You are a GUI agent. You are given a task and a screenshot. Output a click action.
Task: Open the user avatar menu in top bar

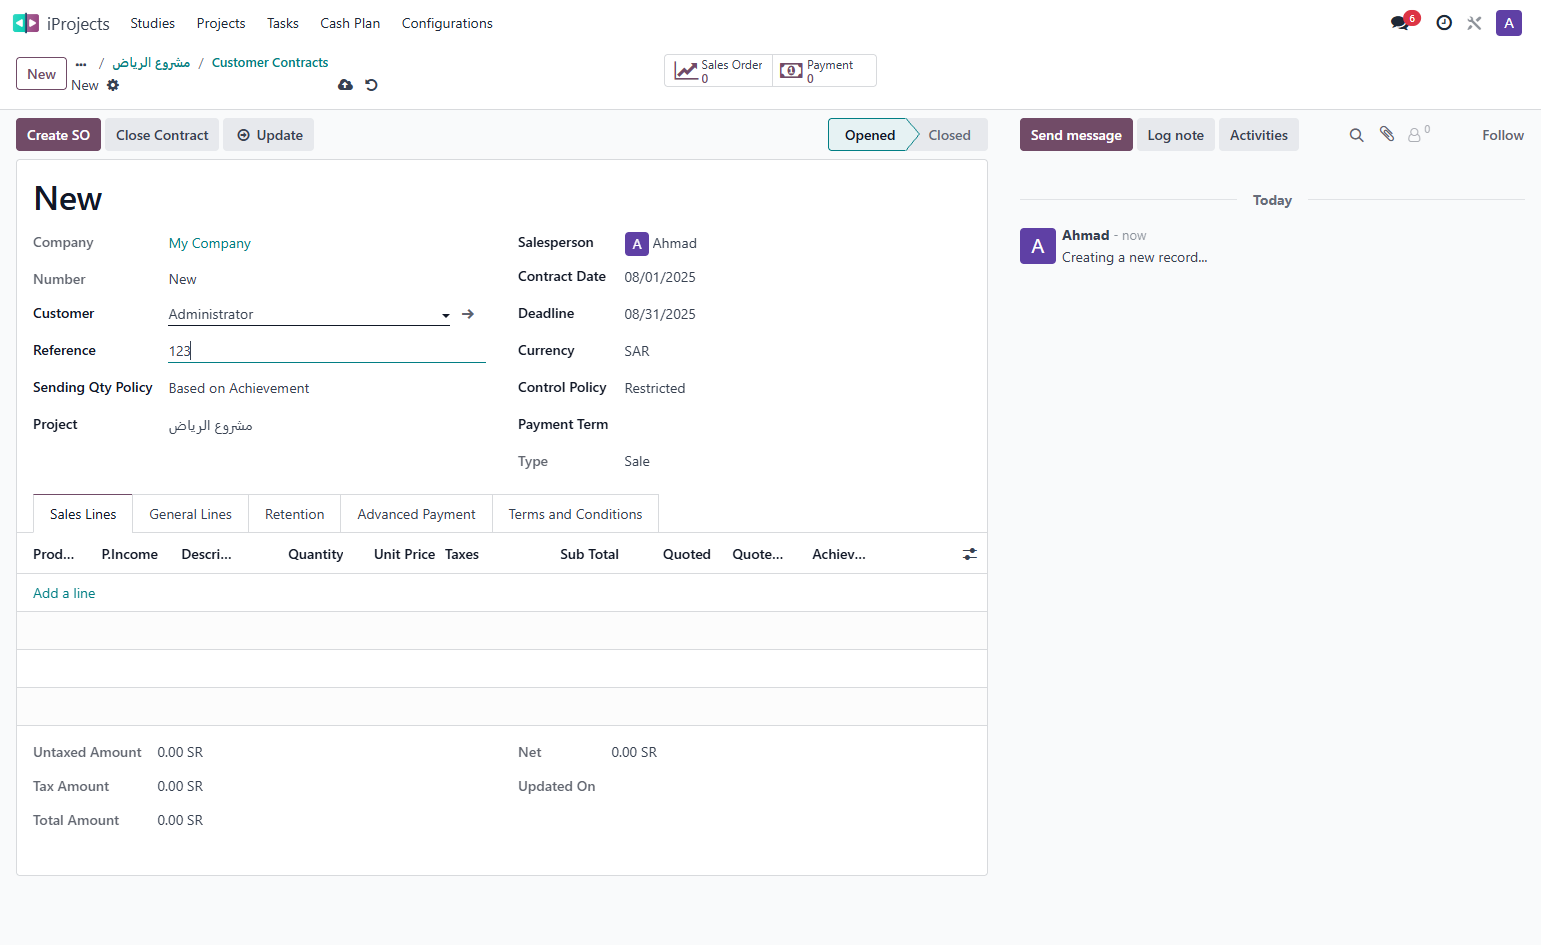[x=1508, y=23]
